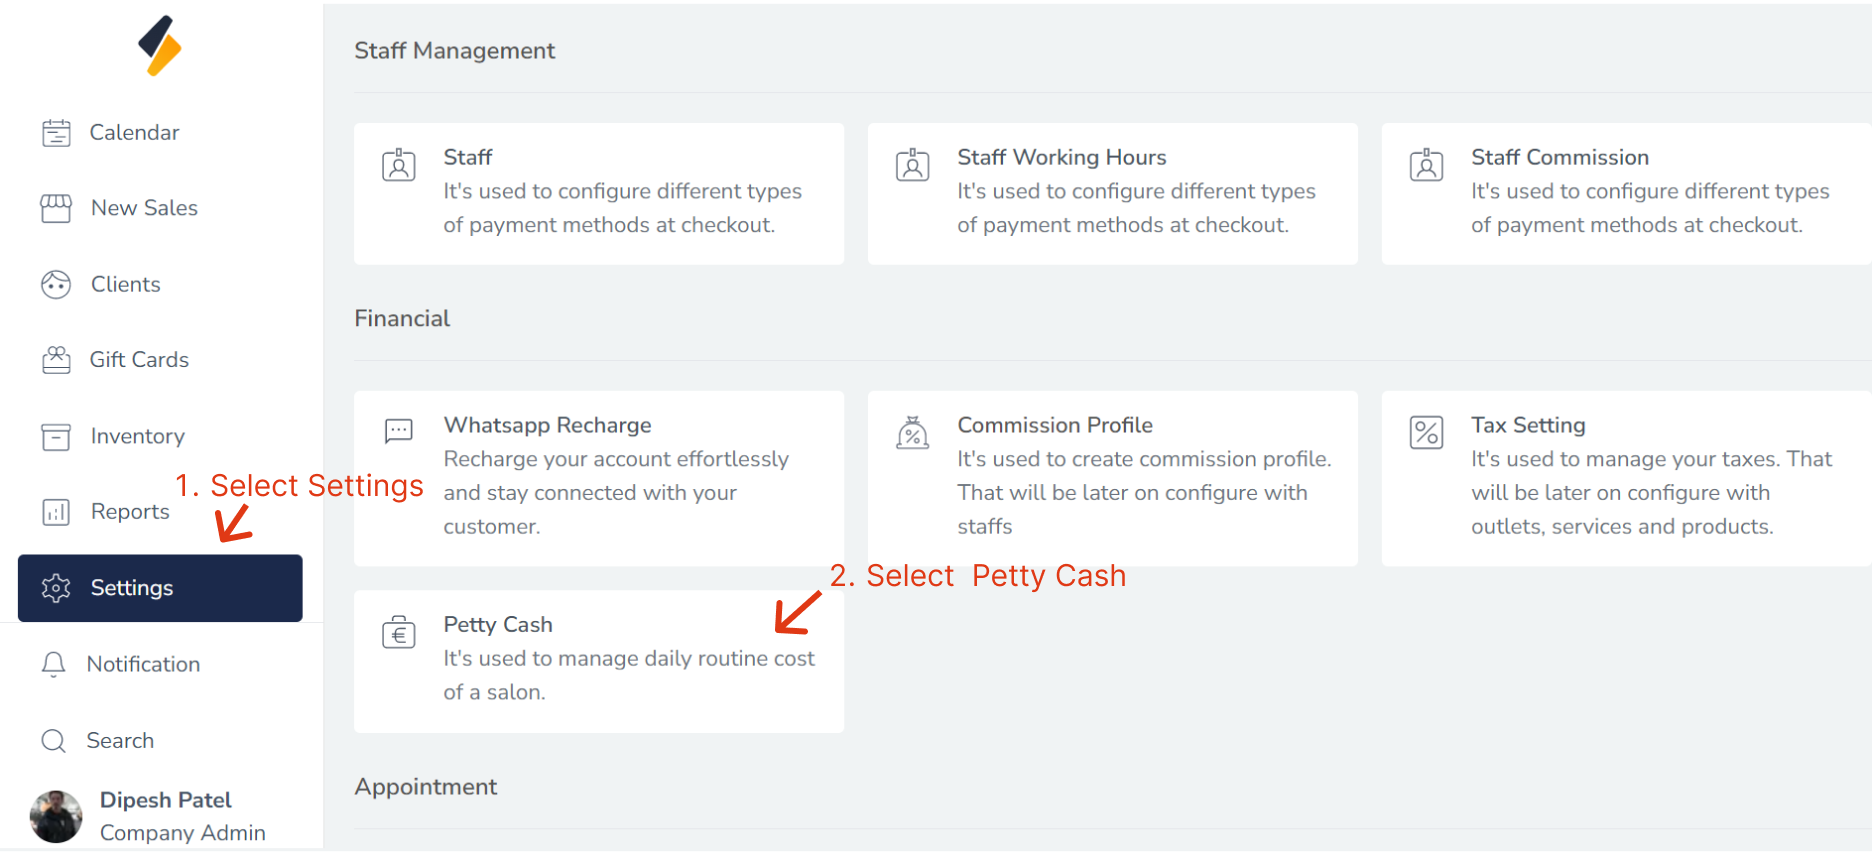Open the Commission Profile card
Viewport: 1872px width, 855px height.
1112,477
